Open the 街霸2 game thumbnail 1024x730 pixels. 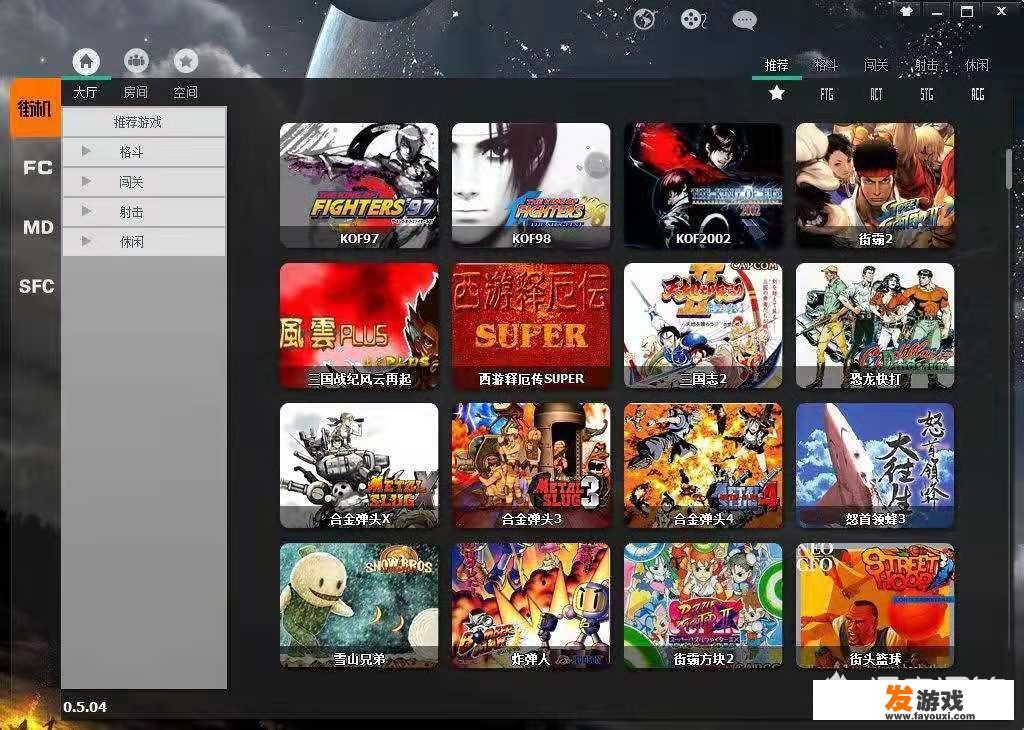875,185
